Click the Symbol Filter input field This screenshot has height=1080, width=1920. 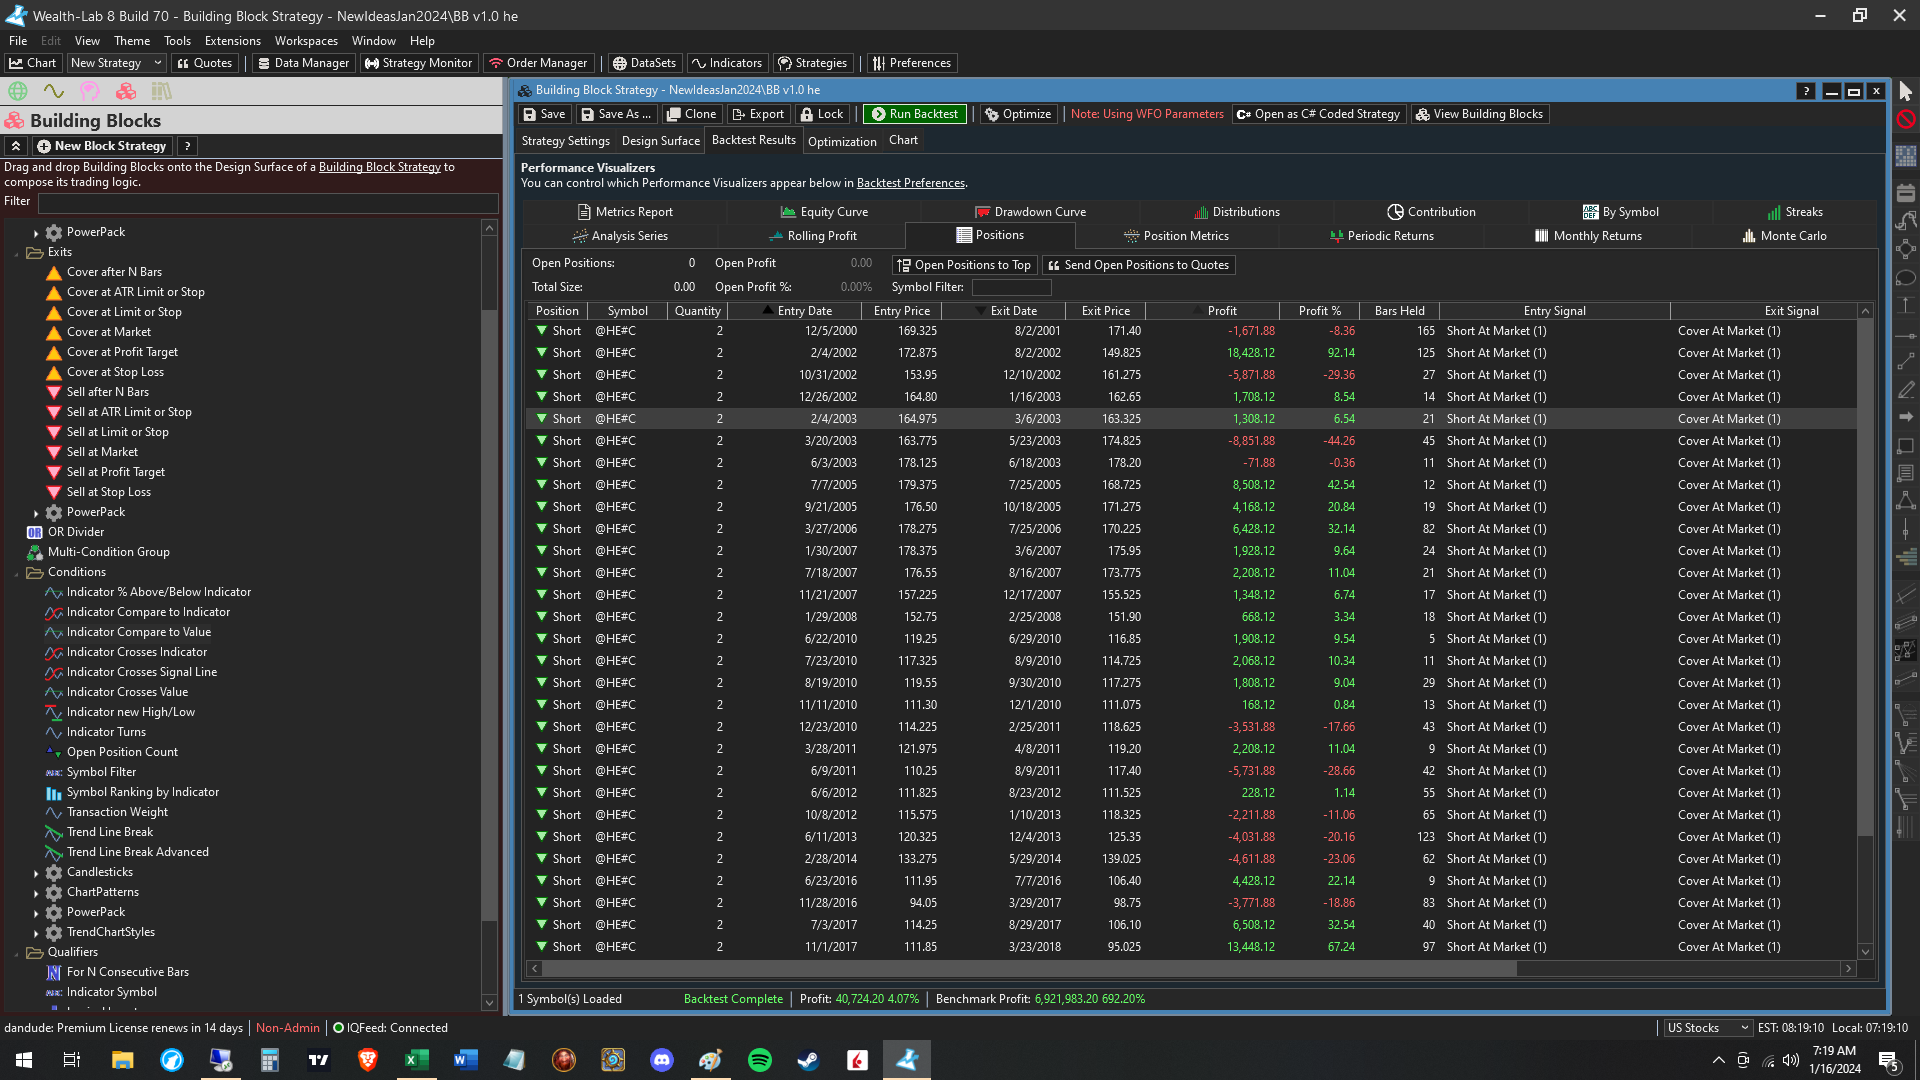tap(1011, 288)
